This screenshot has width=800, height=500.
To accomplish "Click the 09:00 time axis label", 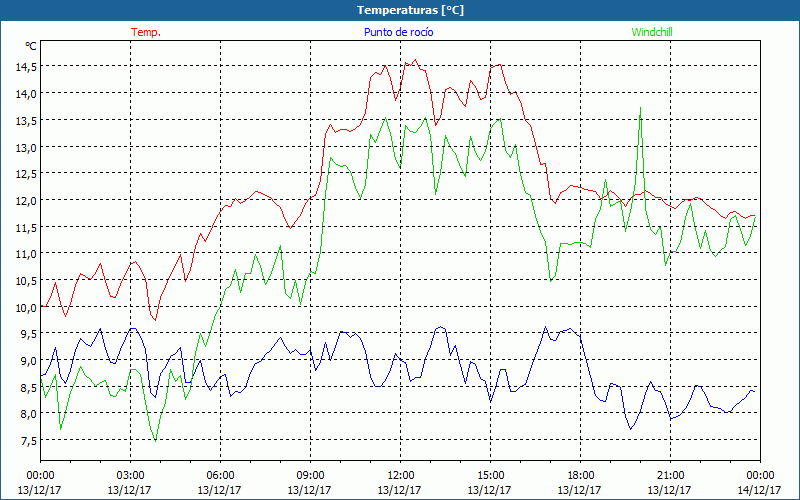I will 310,475.
